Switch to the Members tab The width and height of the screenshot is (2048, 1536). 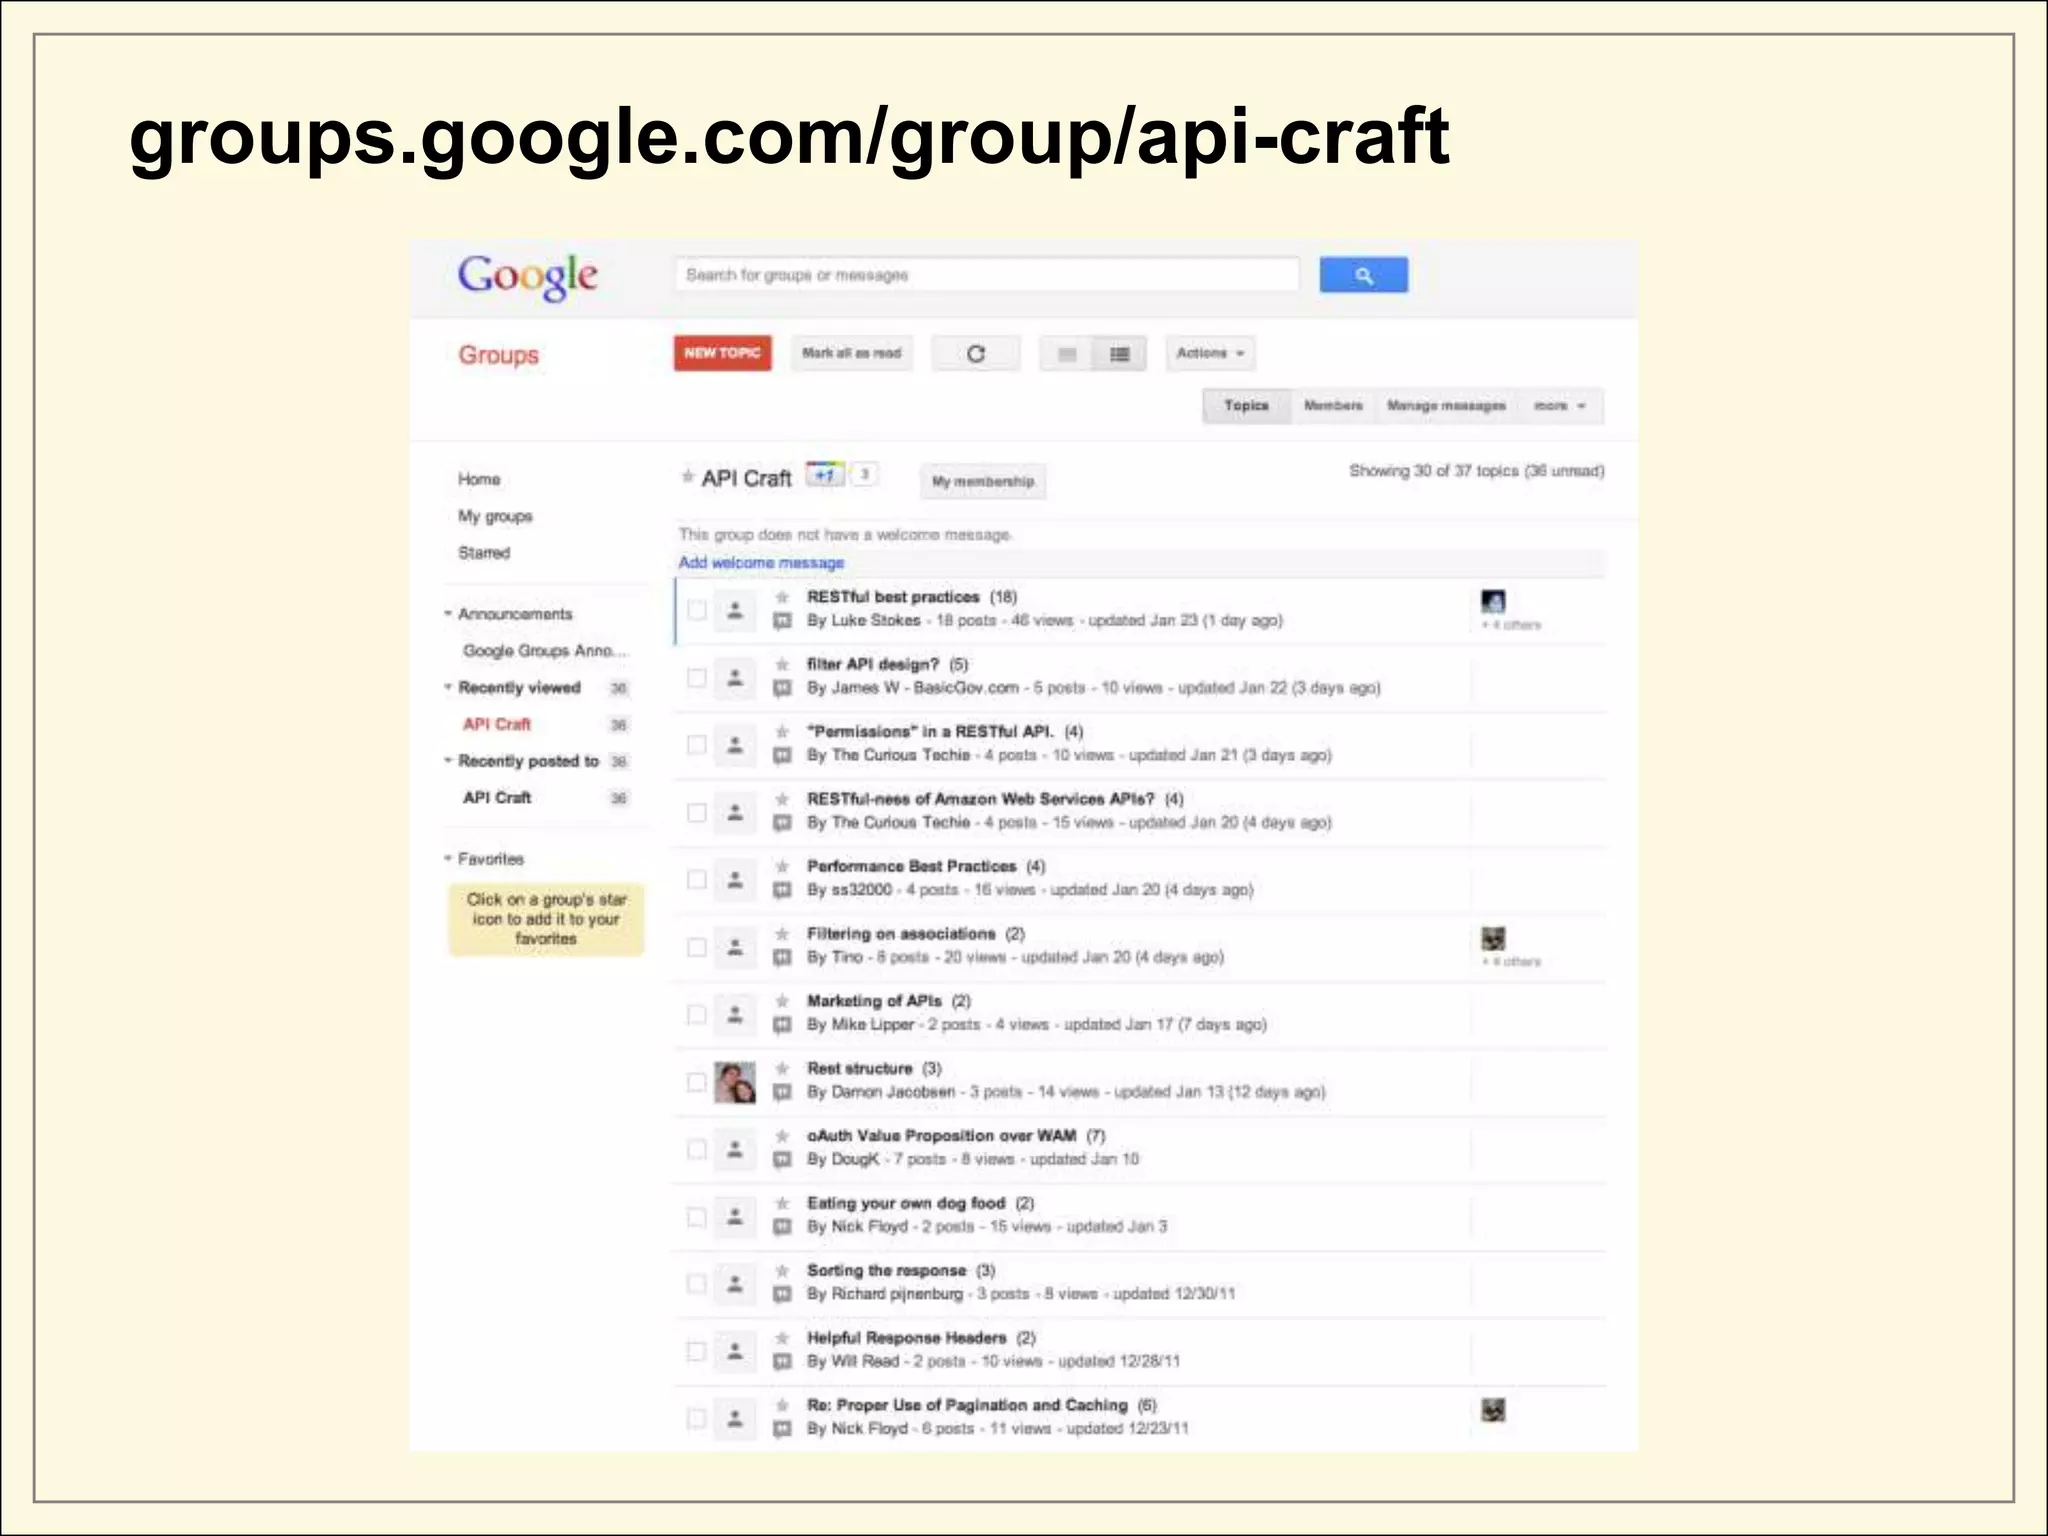click(x=1333, y=406)
